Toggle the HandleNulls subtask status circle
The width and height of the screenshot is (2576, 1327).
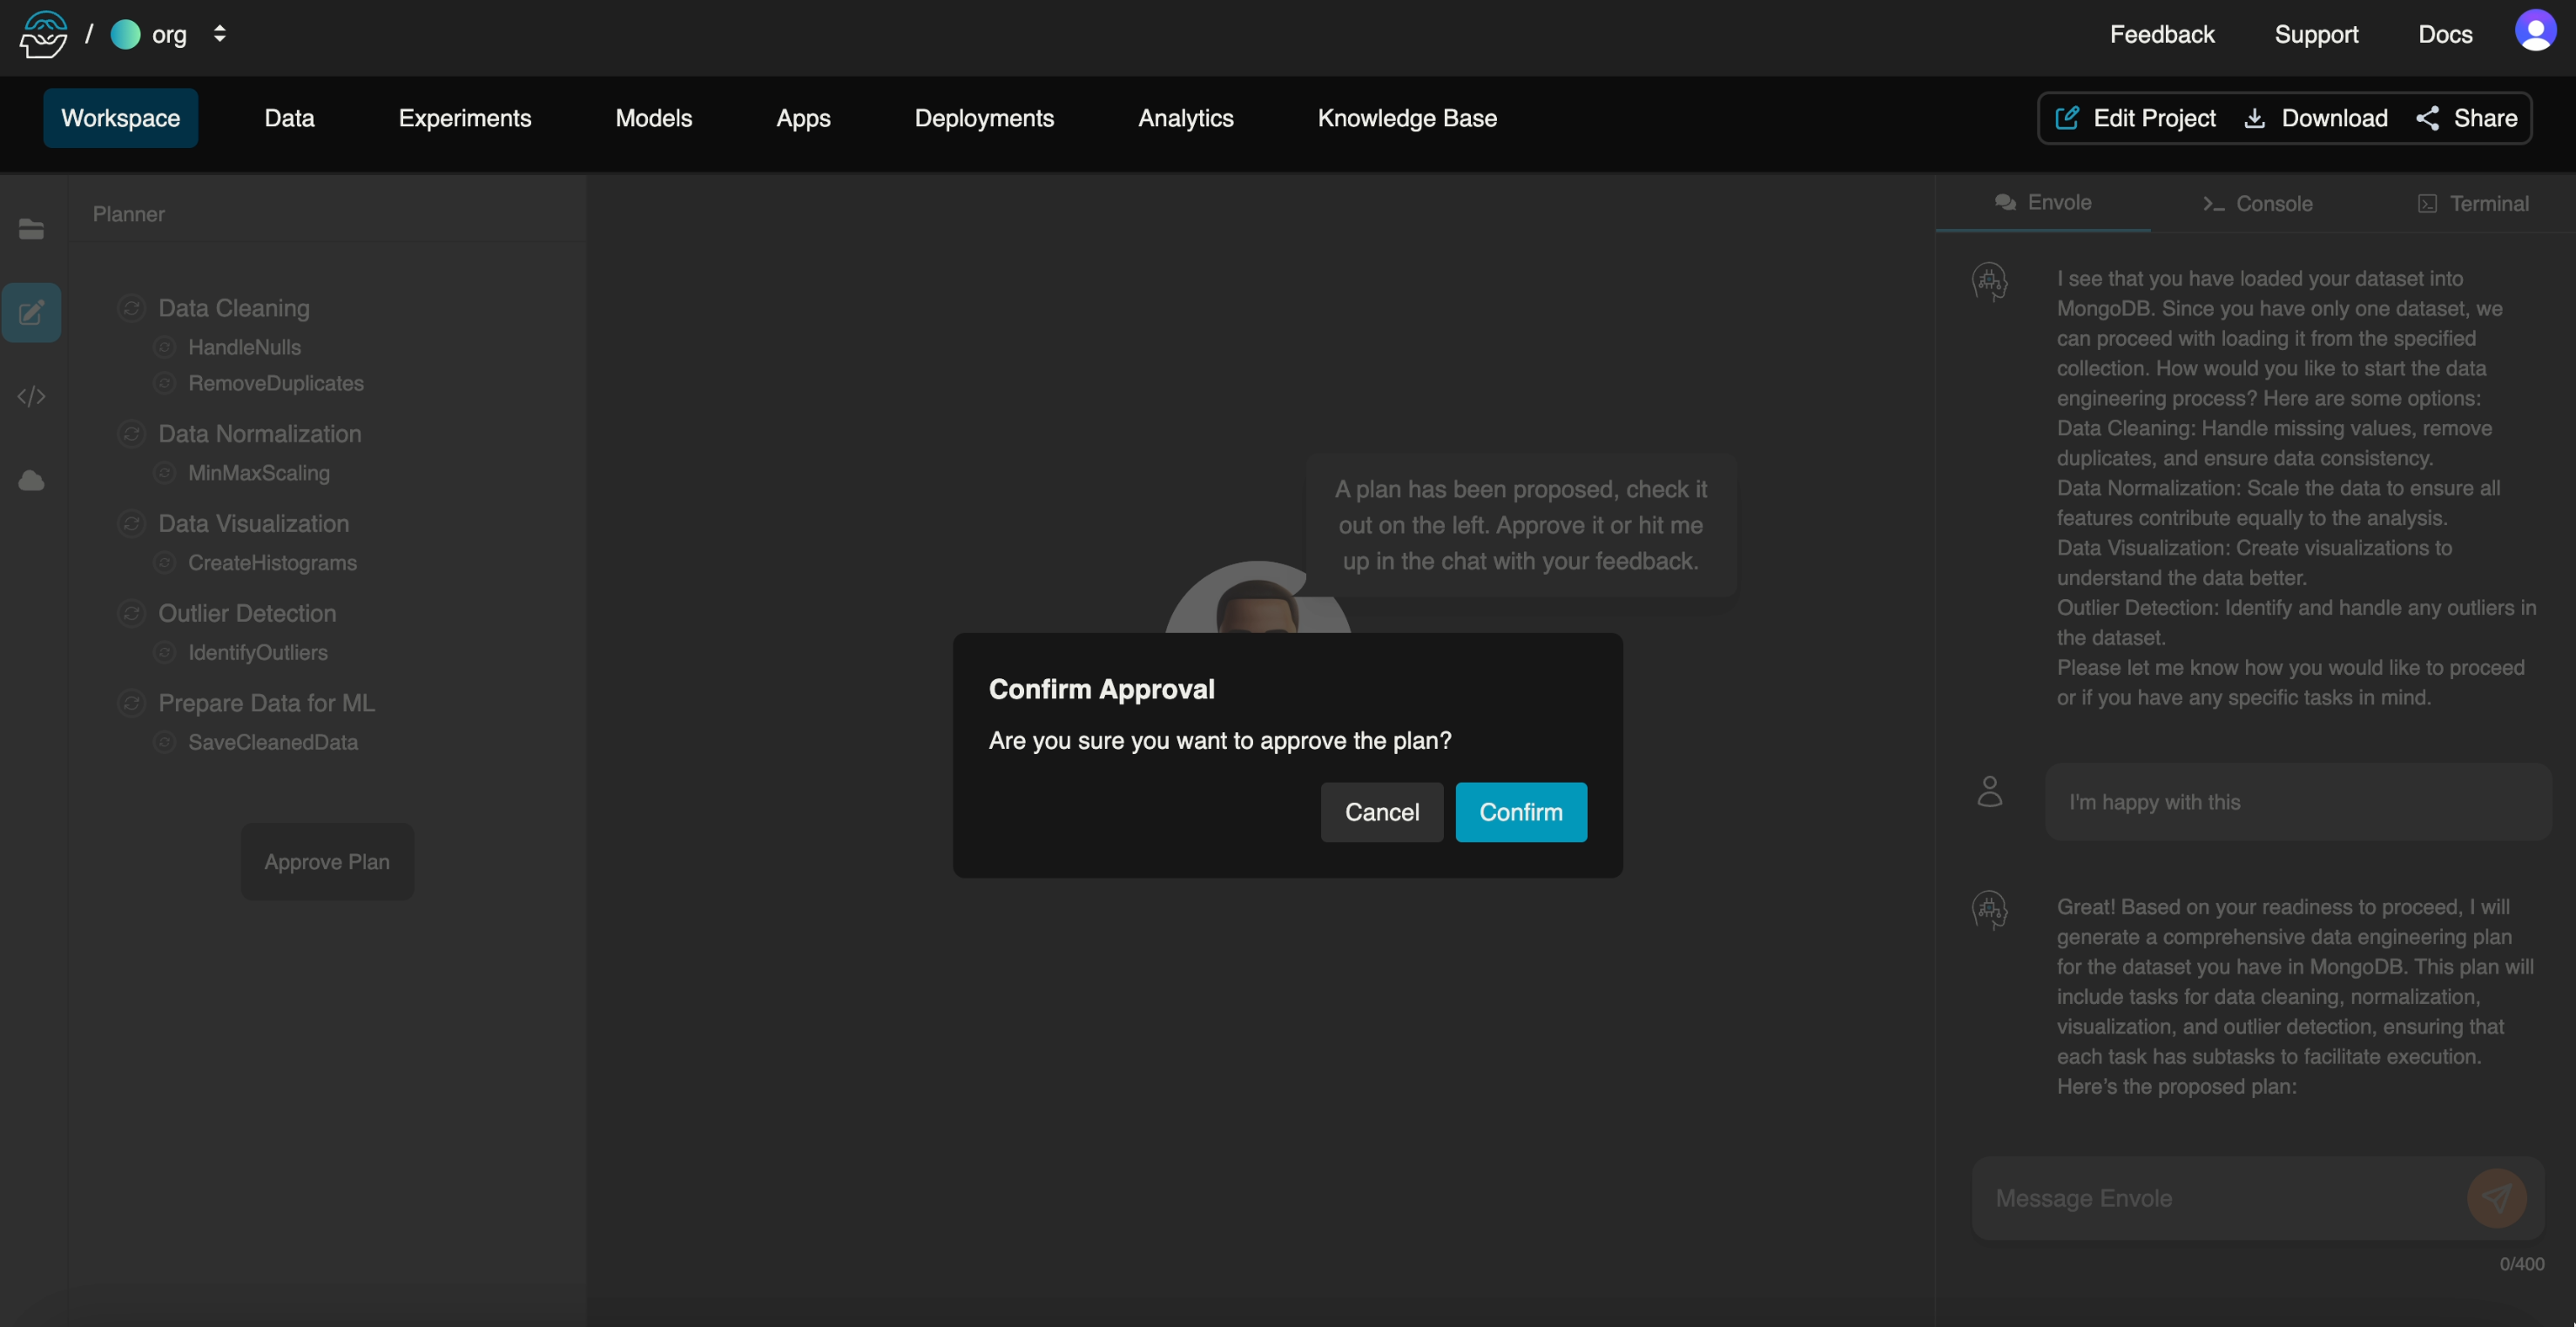tap(165, 347)
